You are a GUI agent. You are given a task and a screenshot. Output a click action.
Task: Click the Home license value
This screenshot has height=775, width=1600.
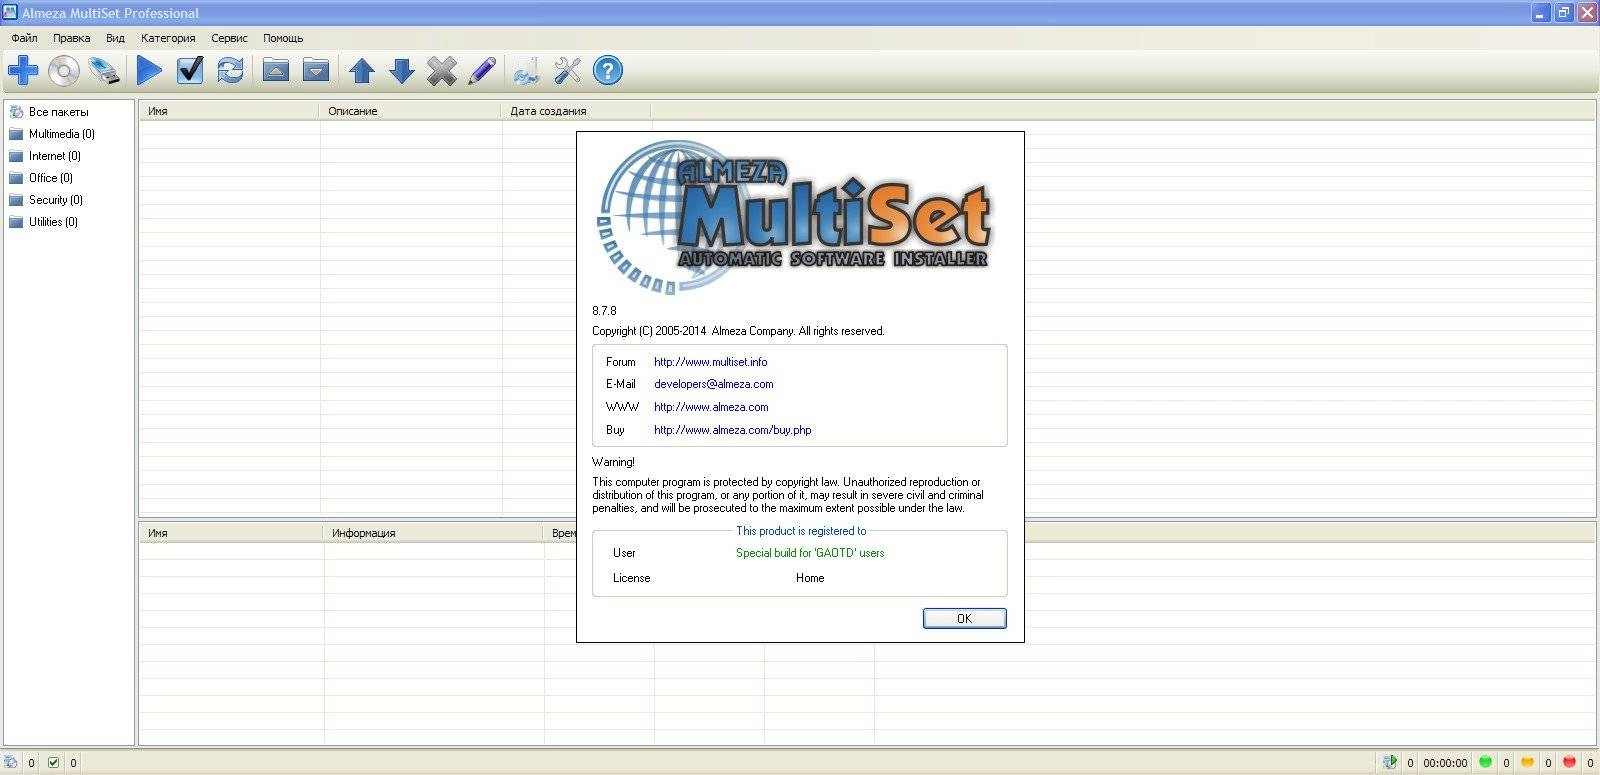pos(810,578)
